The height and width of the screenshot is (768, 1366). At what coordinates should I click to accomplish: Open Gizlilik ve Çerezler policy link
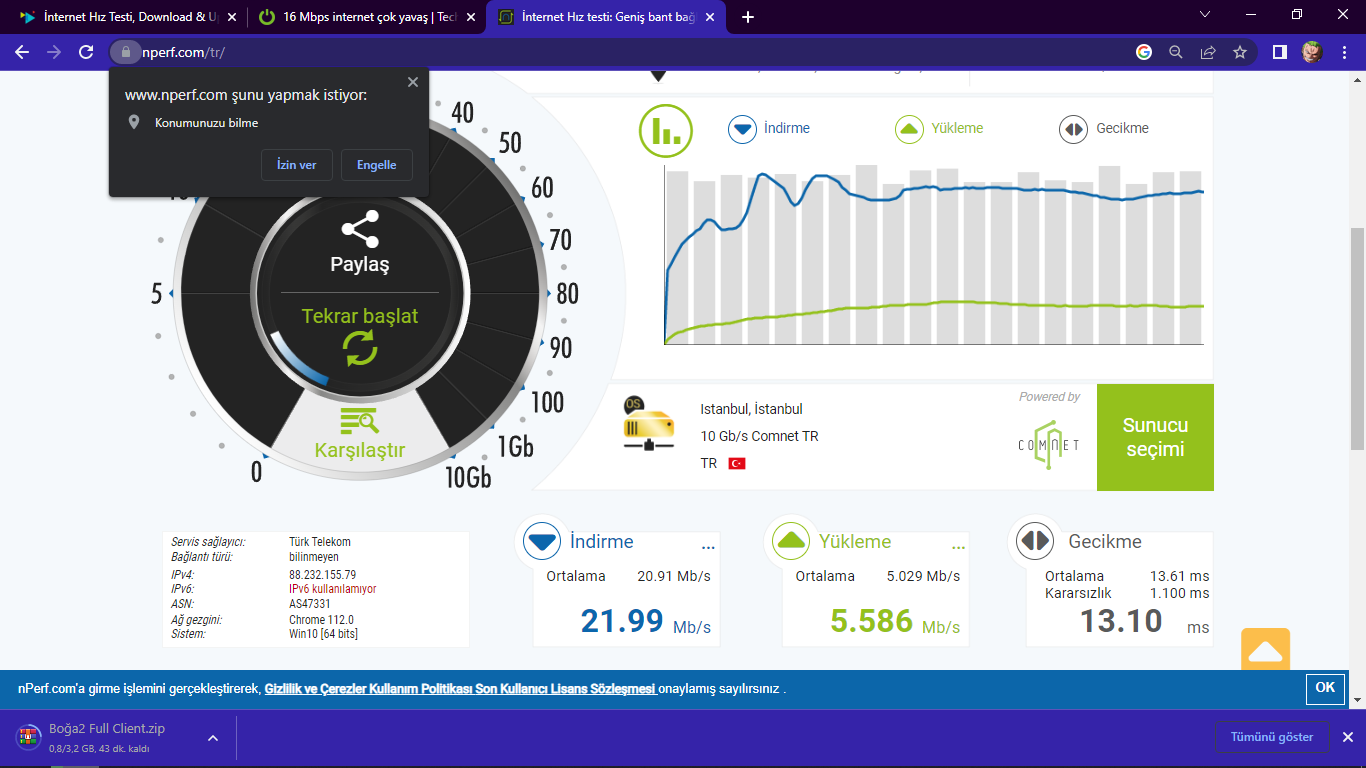[x=461, y=689]
